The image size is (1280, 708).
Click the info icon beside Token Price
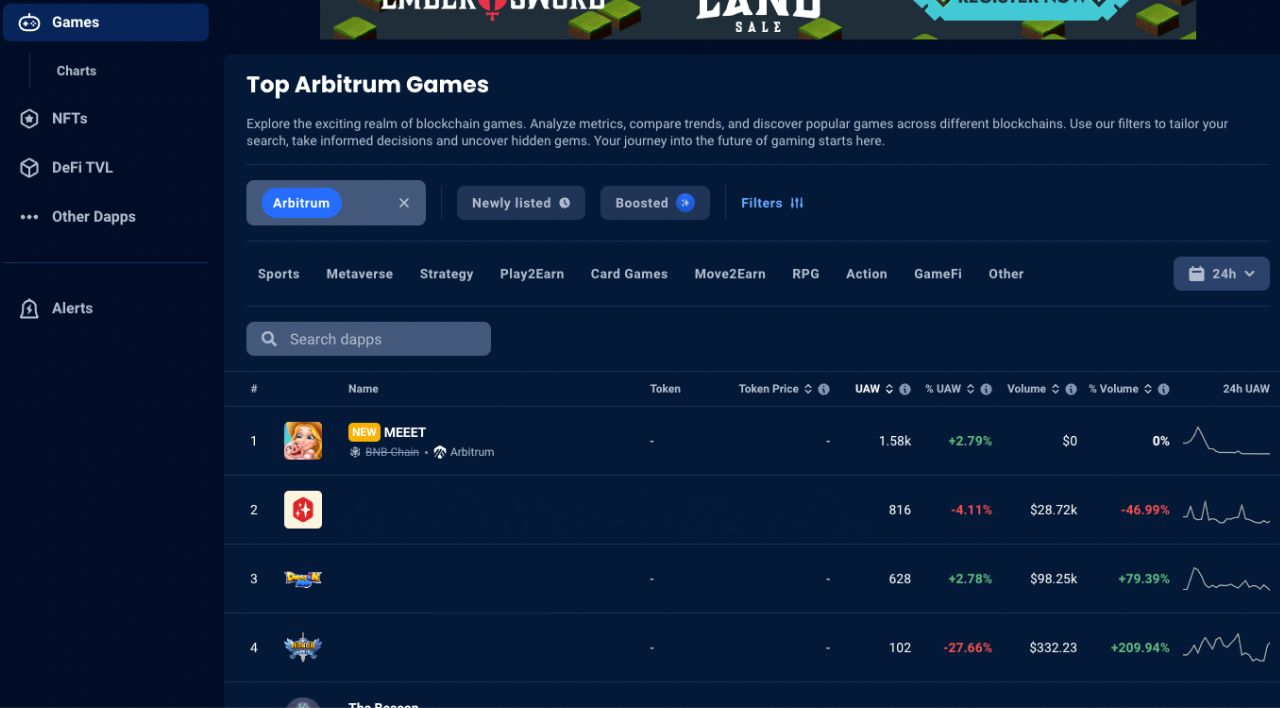point(824,389)
